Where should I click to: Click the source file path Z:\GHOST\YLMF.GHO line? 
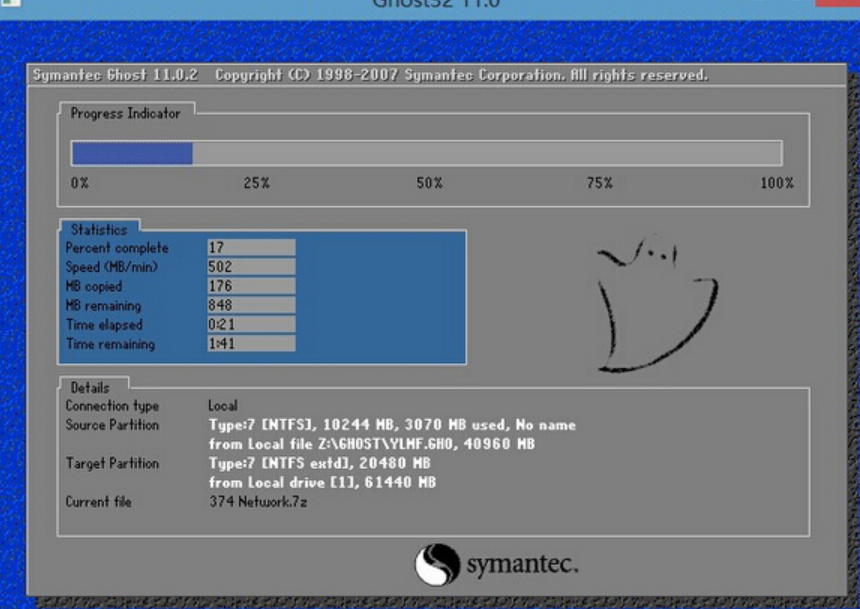point(372,444)
